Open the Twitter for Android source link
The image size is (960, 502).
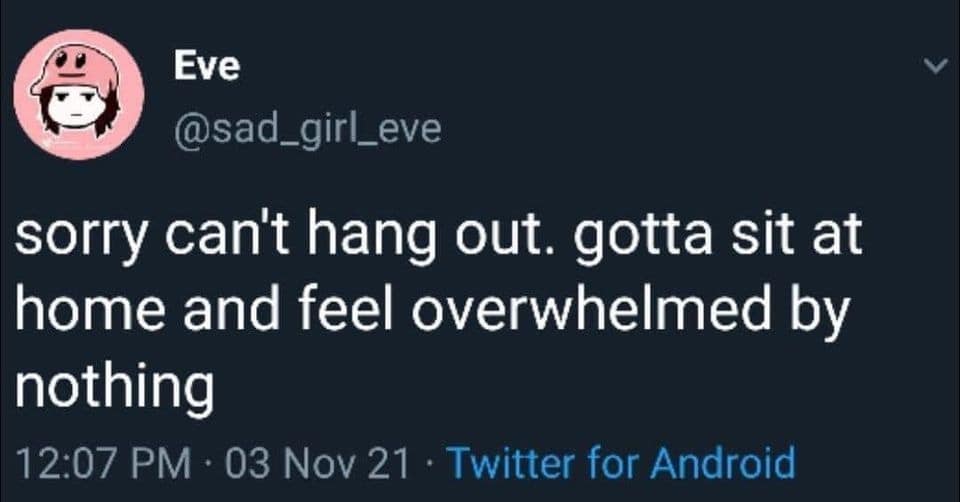pyautogui.click(x=620, y=464)
